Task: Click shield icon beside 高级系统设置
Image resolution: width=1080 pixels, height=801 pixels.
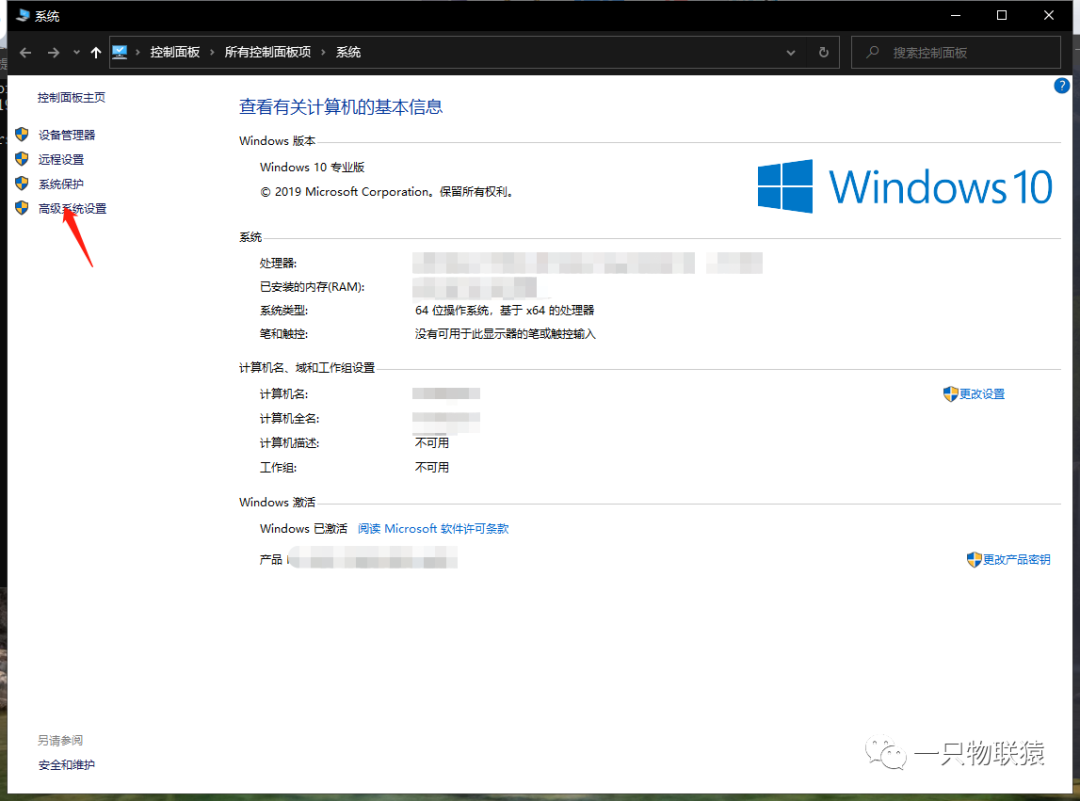Action: click(22, 208)
